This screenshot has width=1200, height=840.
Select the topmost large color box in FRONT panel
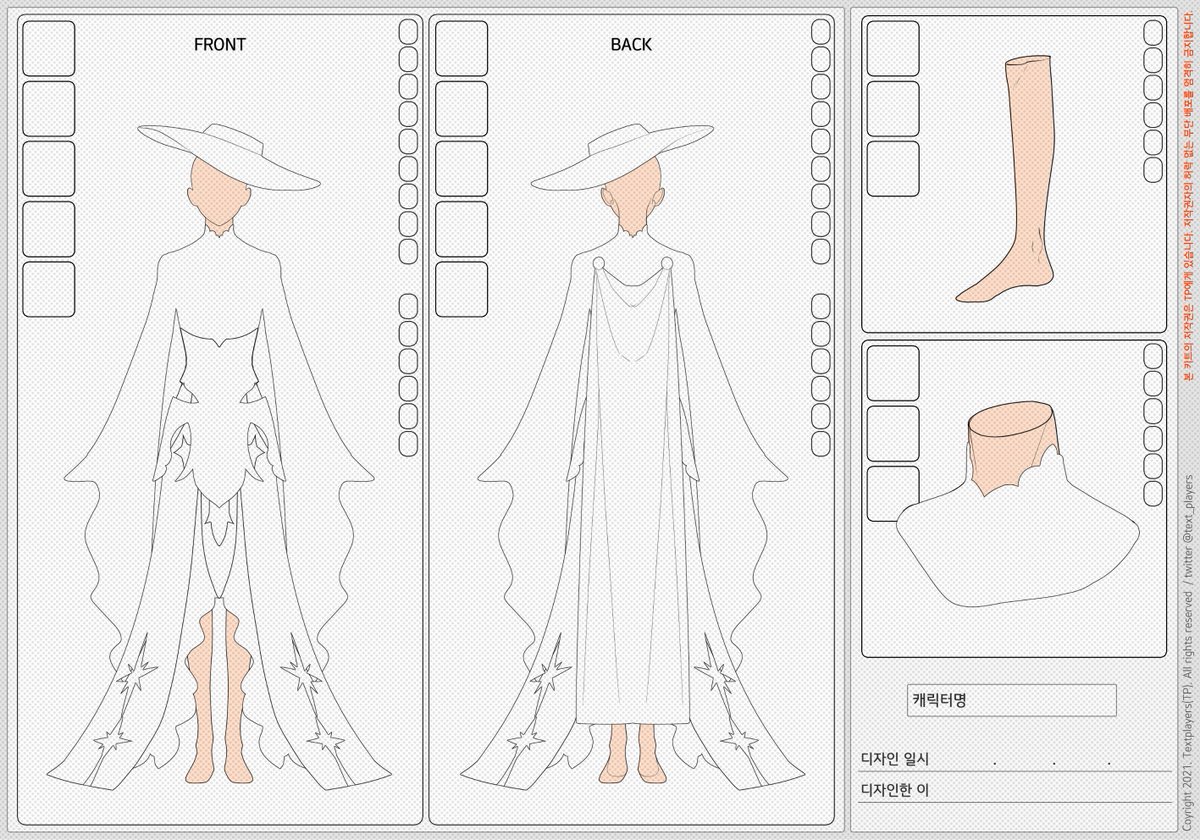point(49,48)
